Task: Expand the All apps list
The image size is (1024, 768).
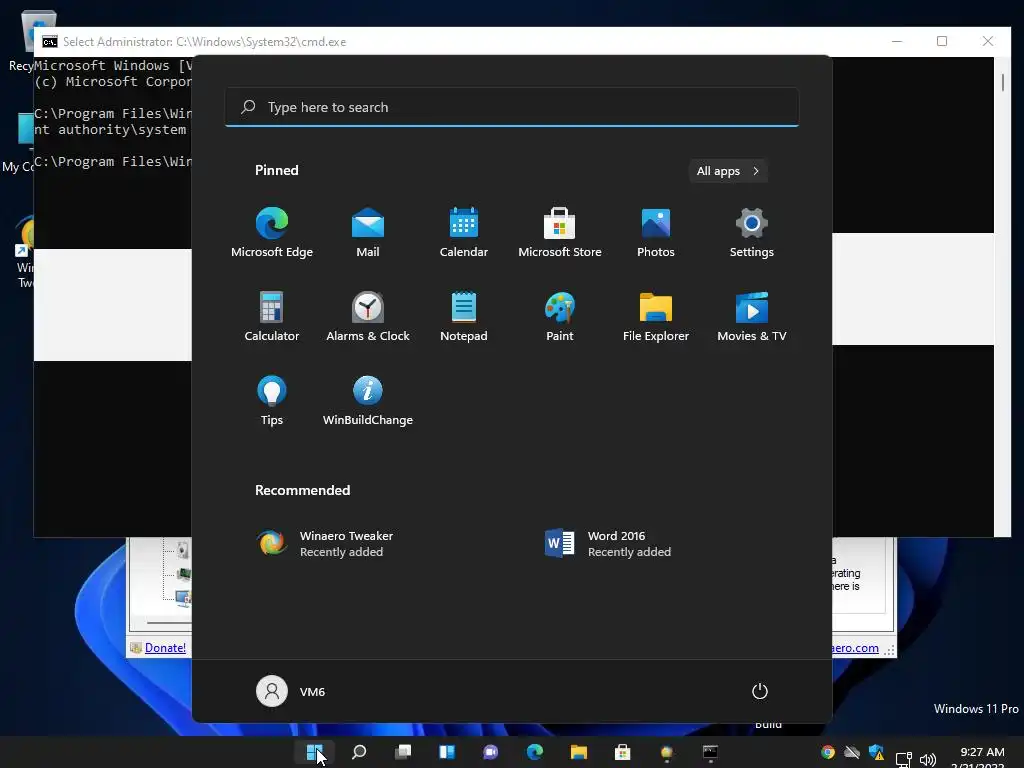Action: [x=728, y=171]
